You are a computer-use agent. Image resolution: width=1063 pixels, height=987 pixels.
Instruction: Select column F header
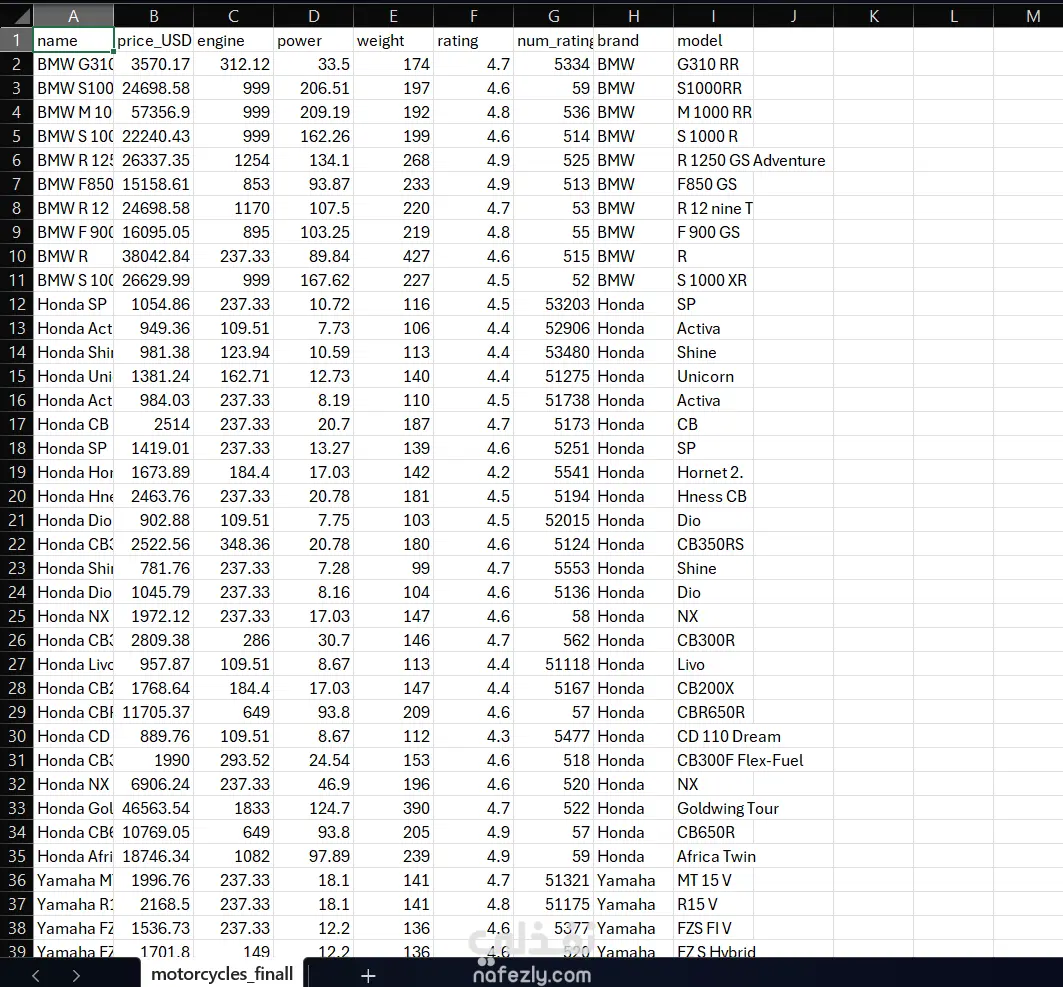point(473,16)
